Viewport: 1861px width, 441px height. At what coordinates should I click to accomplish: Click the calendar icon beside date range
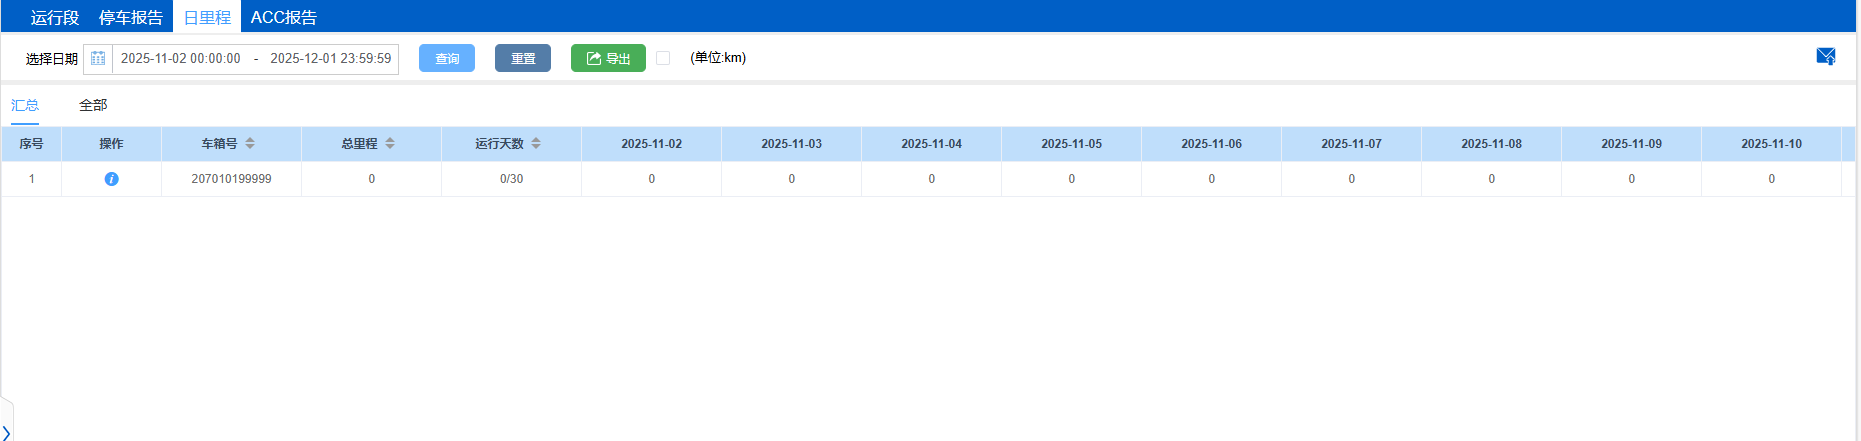pos(98,59)
